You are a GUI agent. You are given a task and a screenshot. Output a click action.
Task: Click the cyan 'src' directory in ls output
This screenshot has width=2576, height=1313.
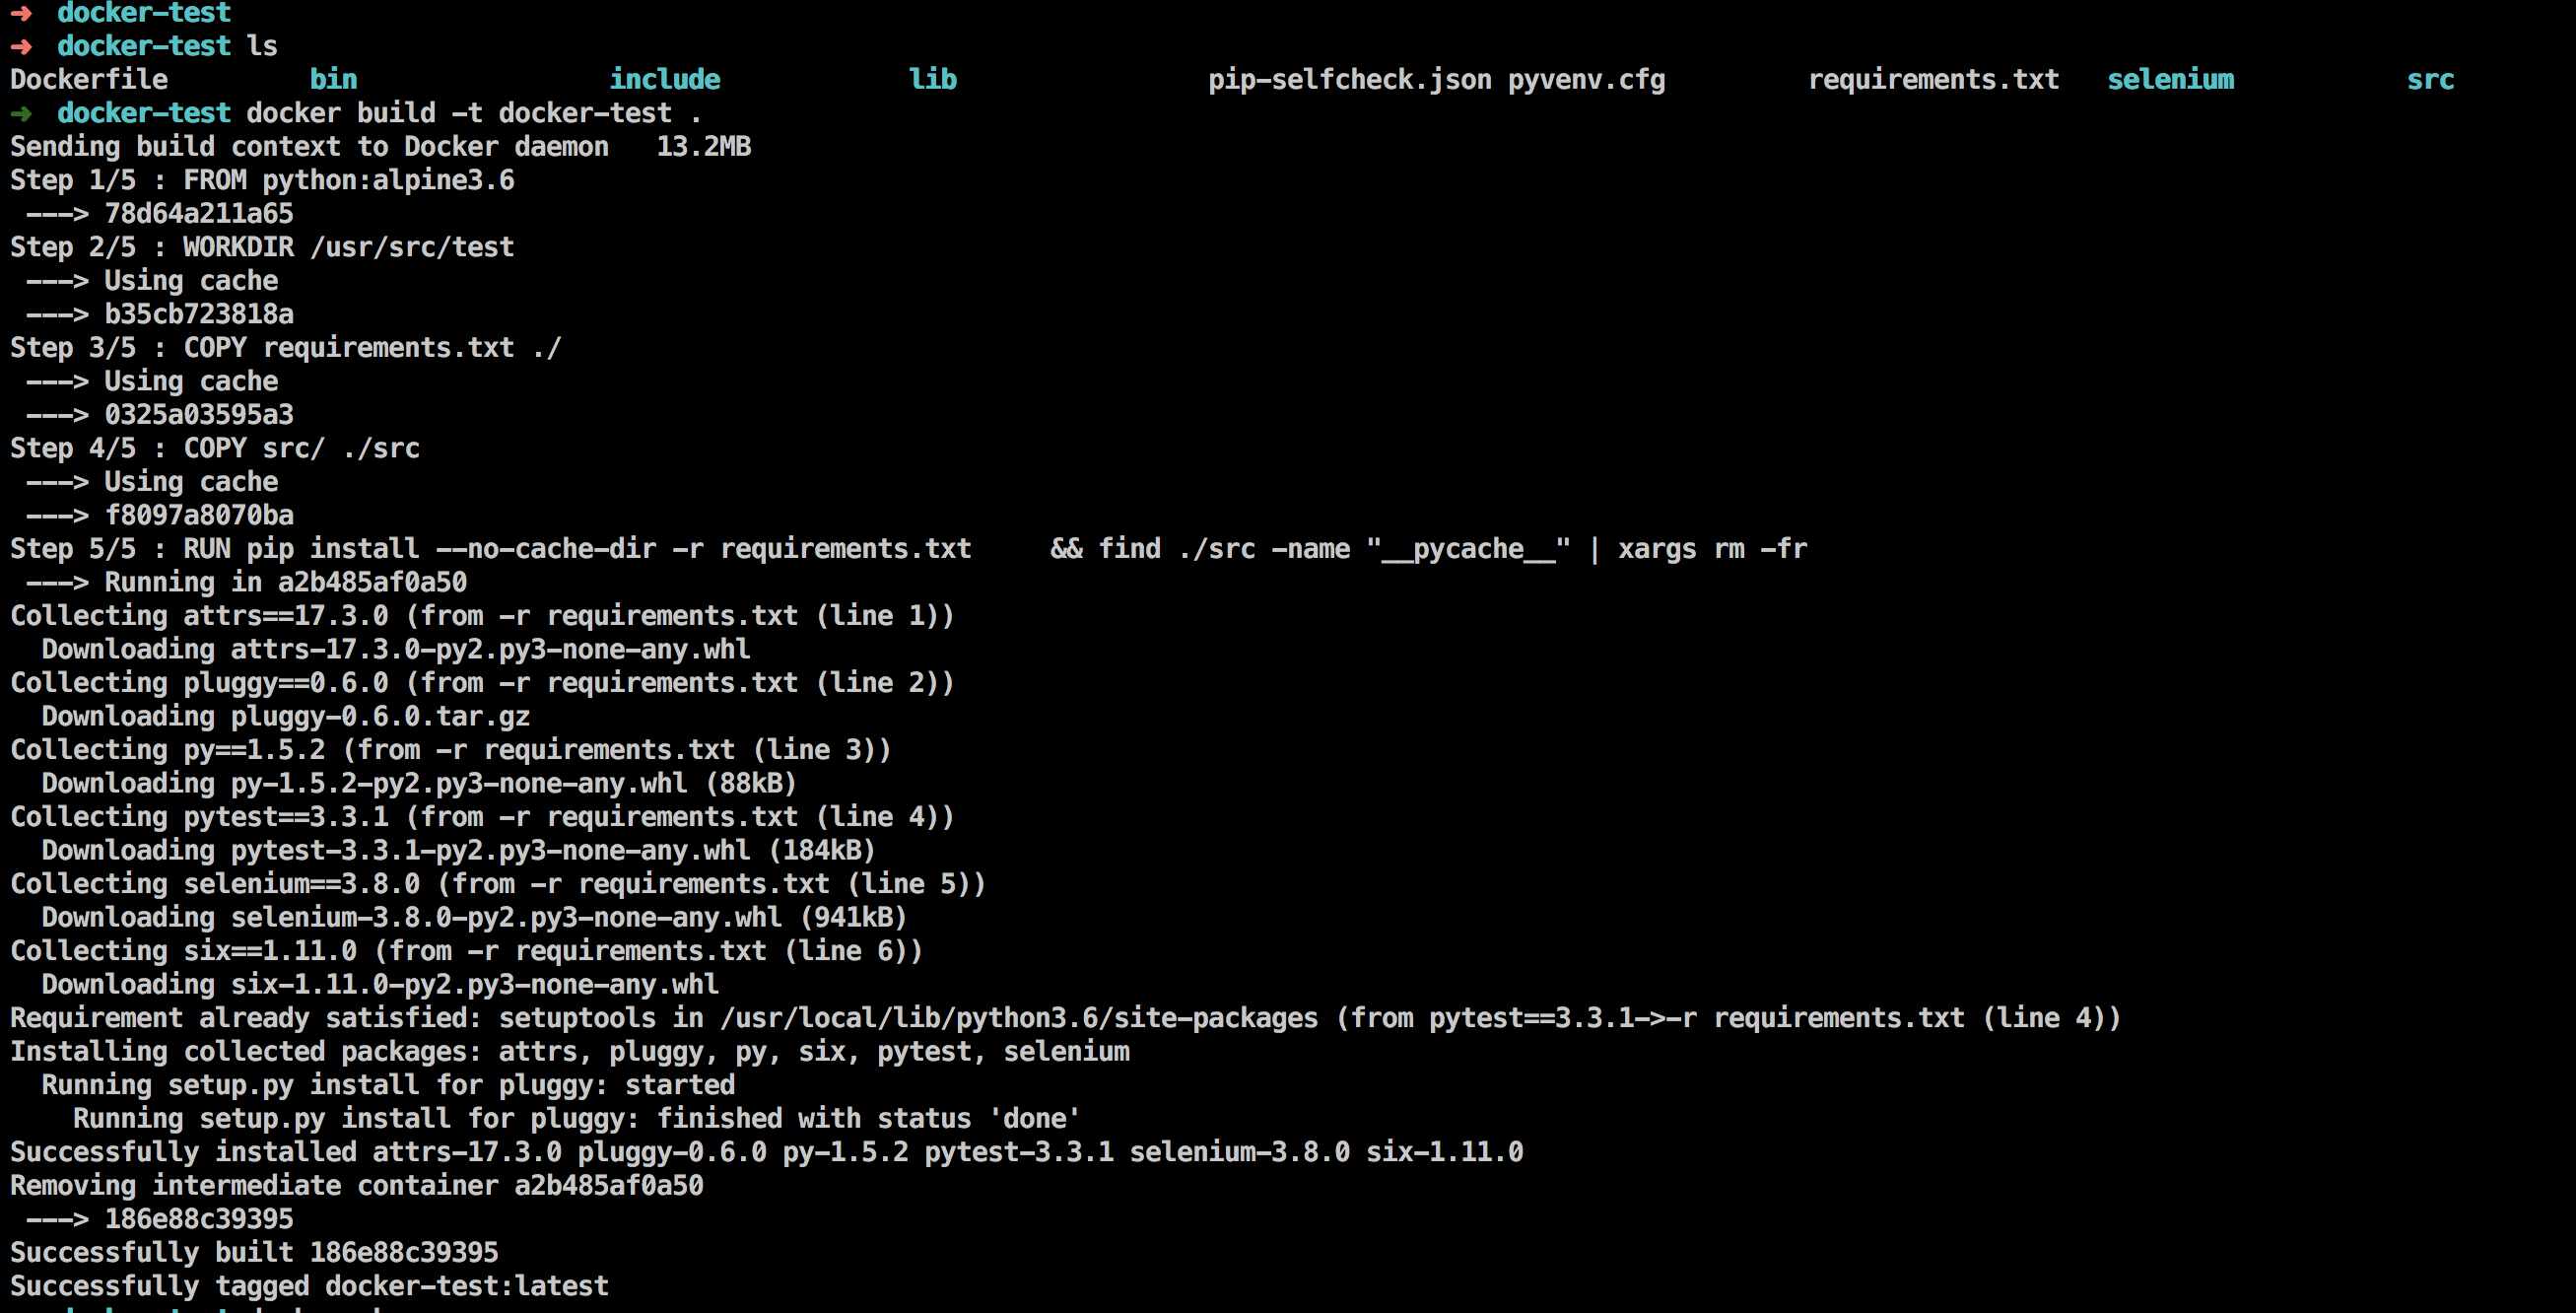(x=2429, y=80)
